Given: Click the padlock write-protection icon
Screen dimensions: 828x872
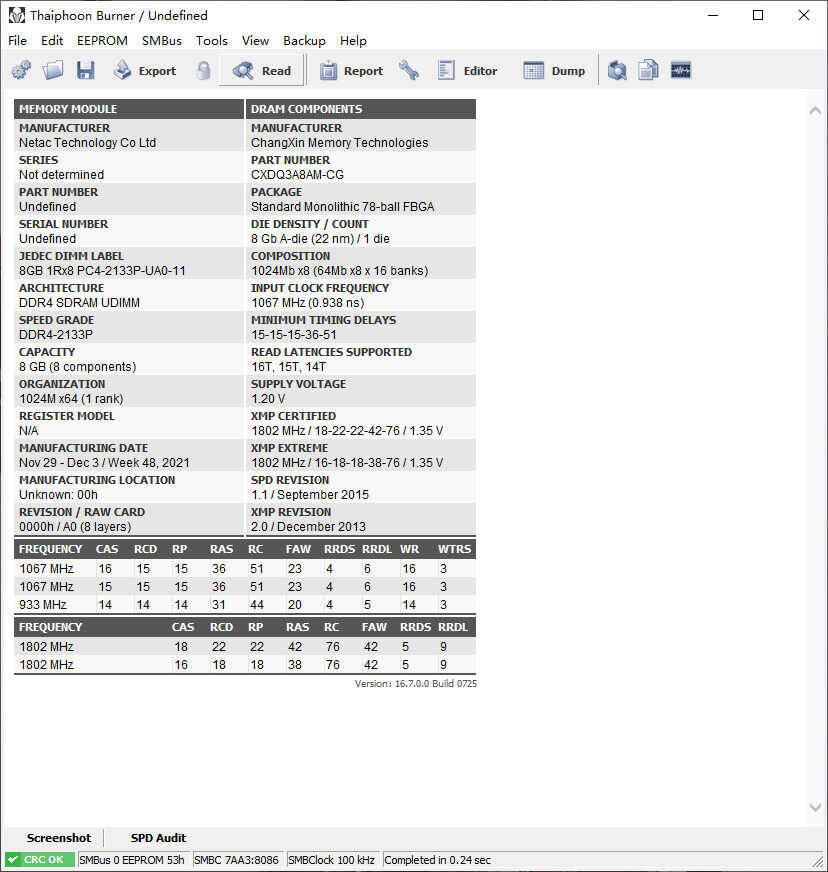Looking at the screenshot, I should pos(204,71).
